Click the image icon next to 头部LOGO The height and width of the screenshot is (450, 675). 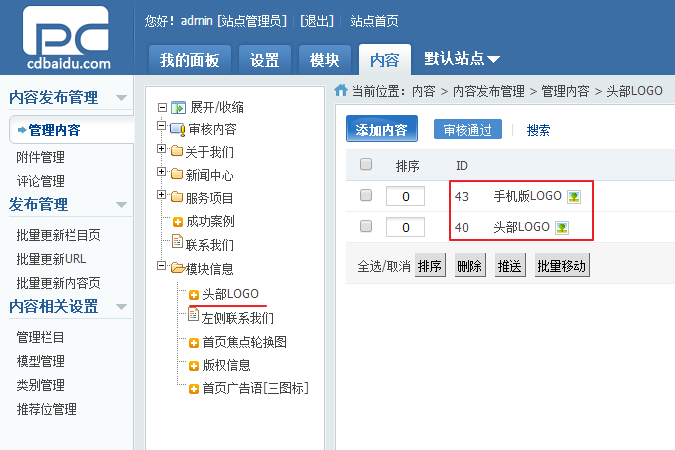point(562,227)
